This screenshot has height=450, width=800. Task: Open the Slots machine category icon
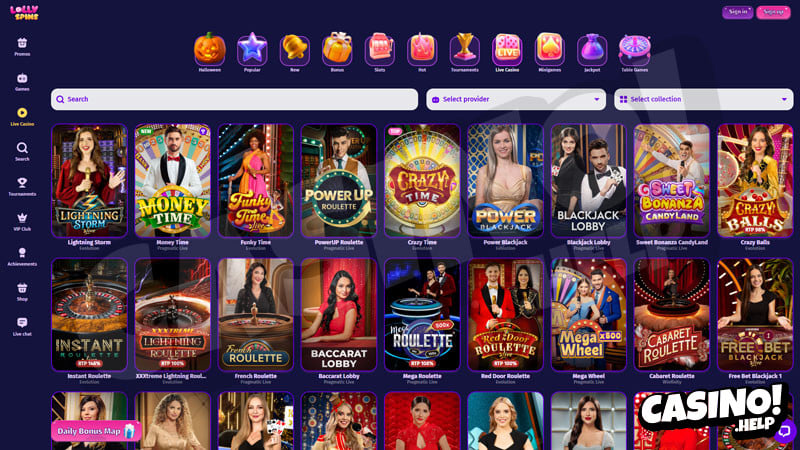coord(380,51)
